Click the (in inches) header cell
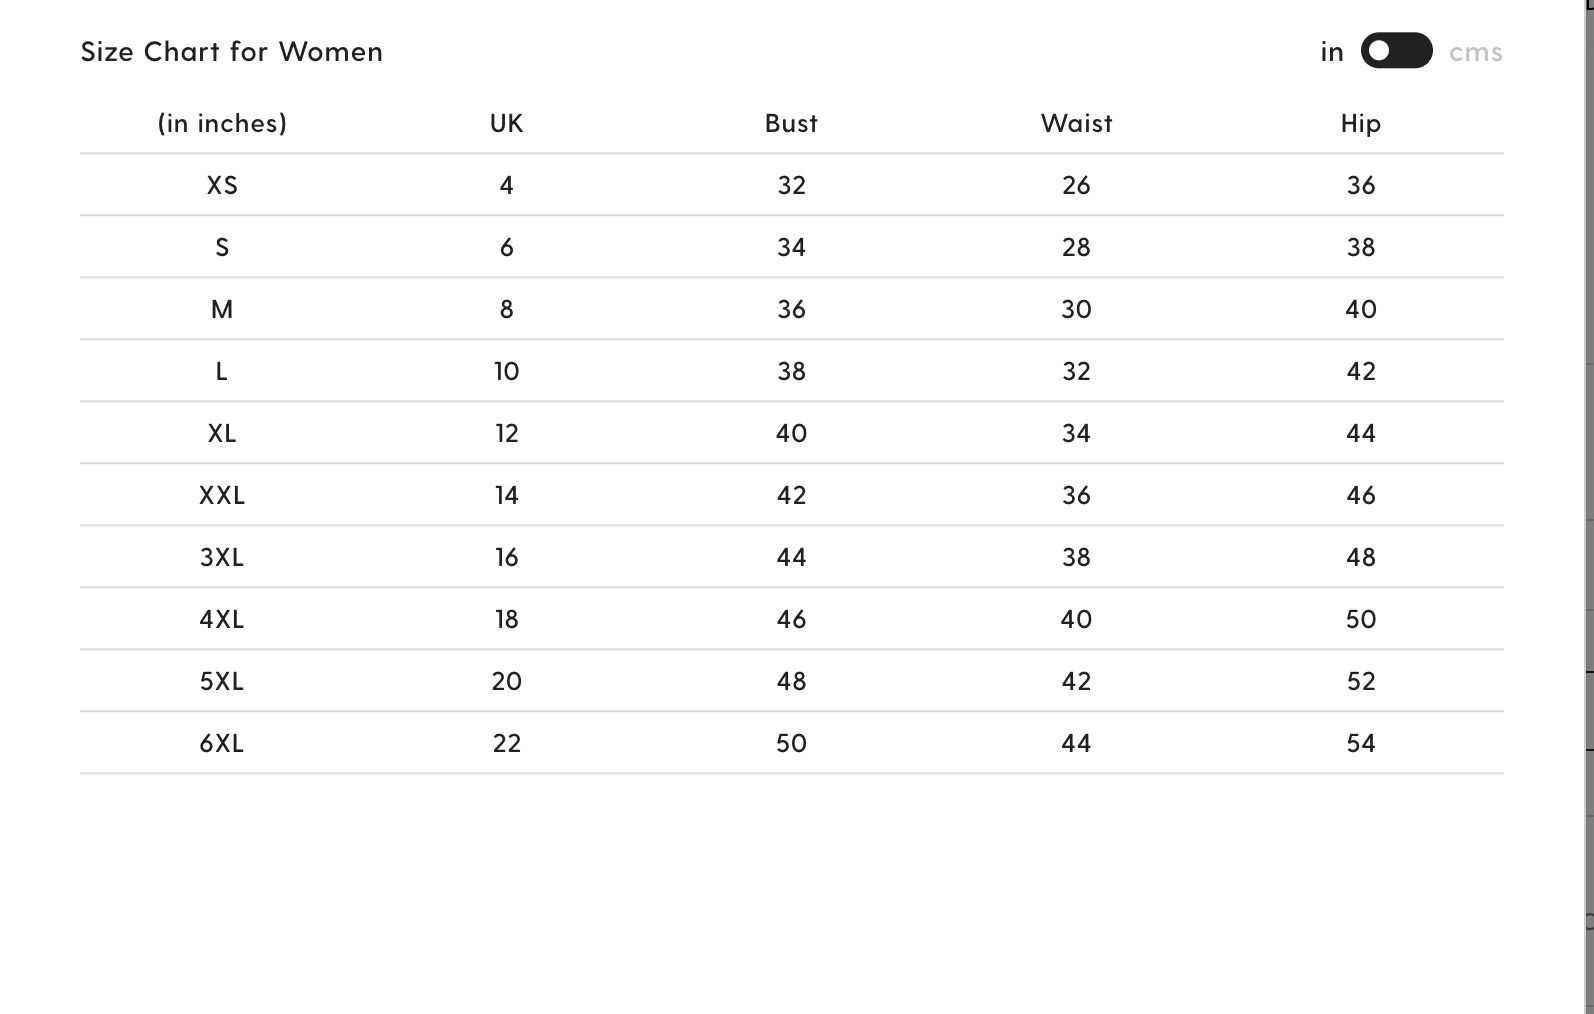1594x1014 pixels. [222, 123]
